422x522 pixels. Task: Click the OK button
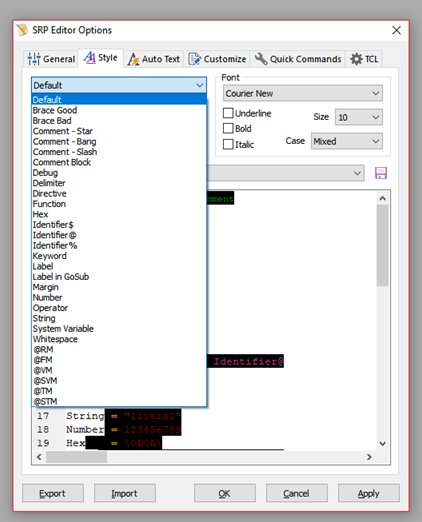pos(225,493)
